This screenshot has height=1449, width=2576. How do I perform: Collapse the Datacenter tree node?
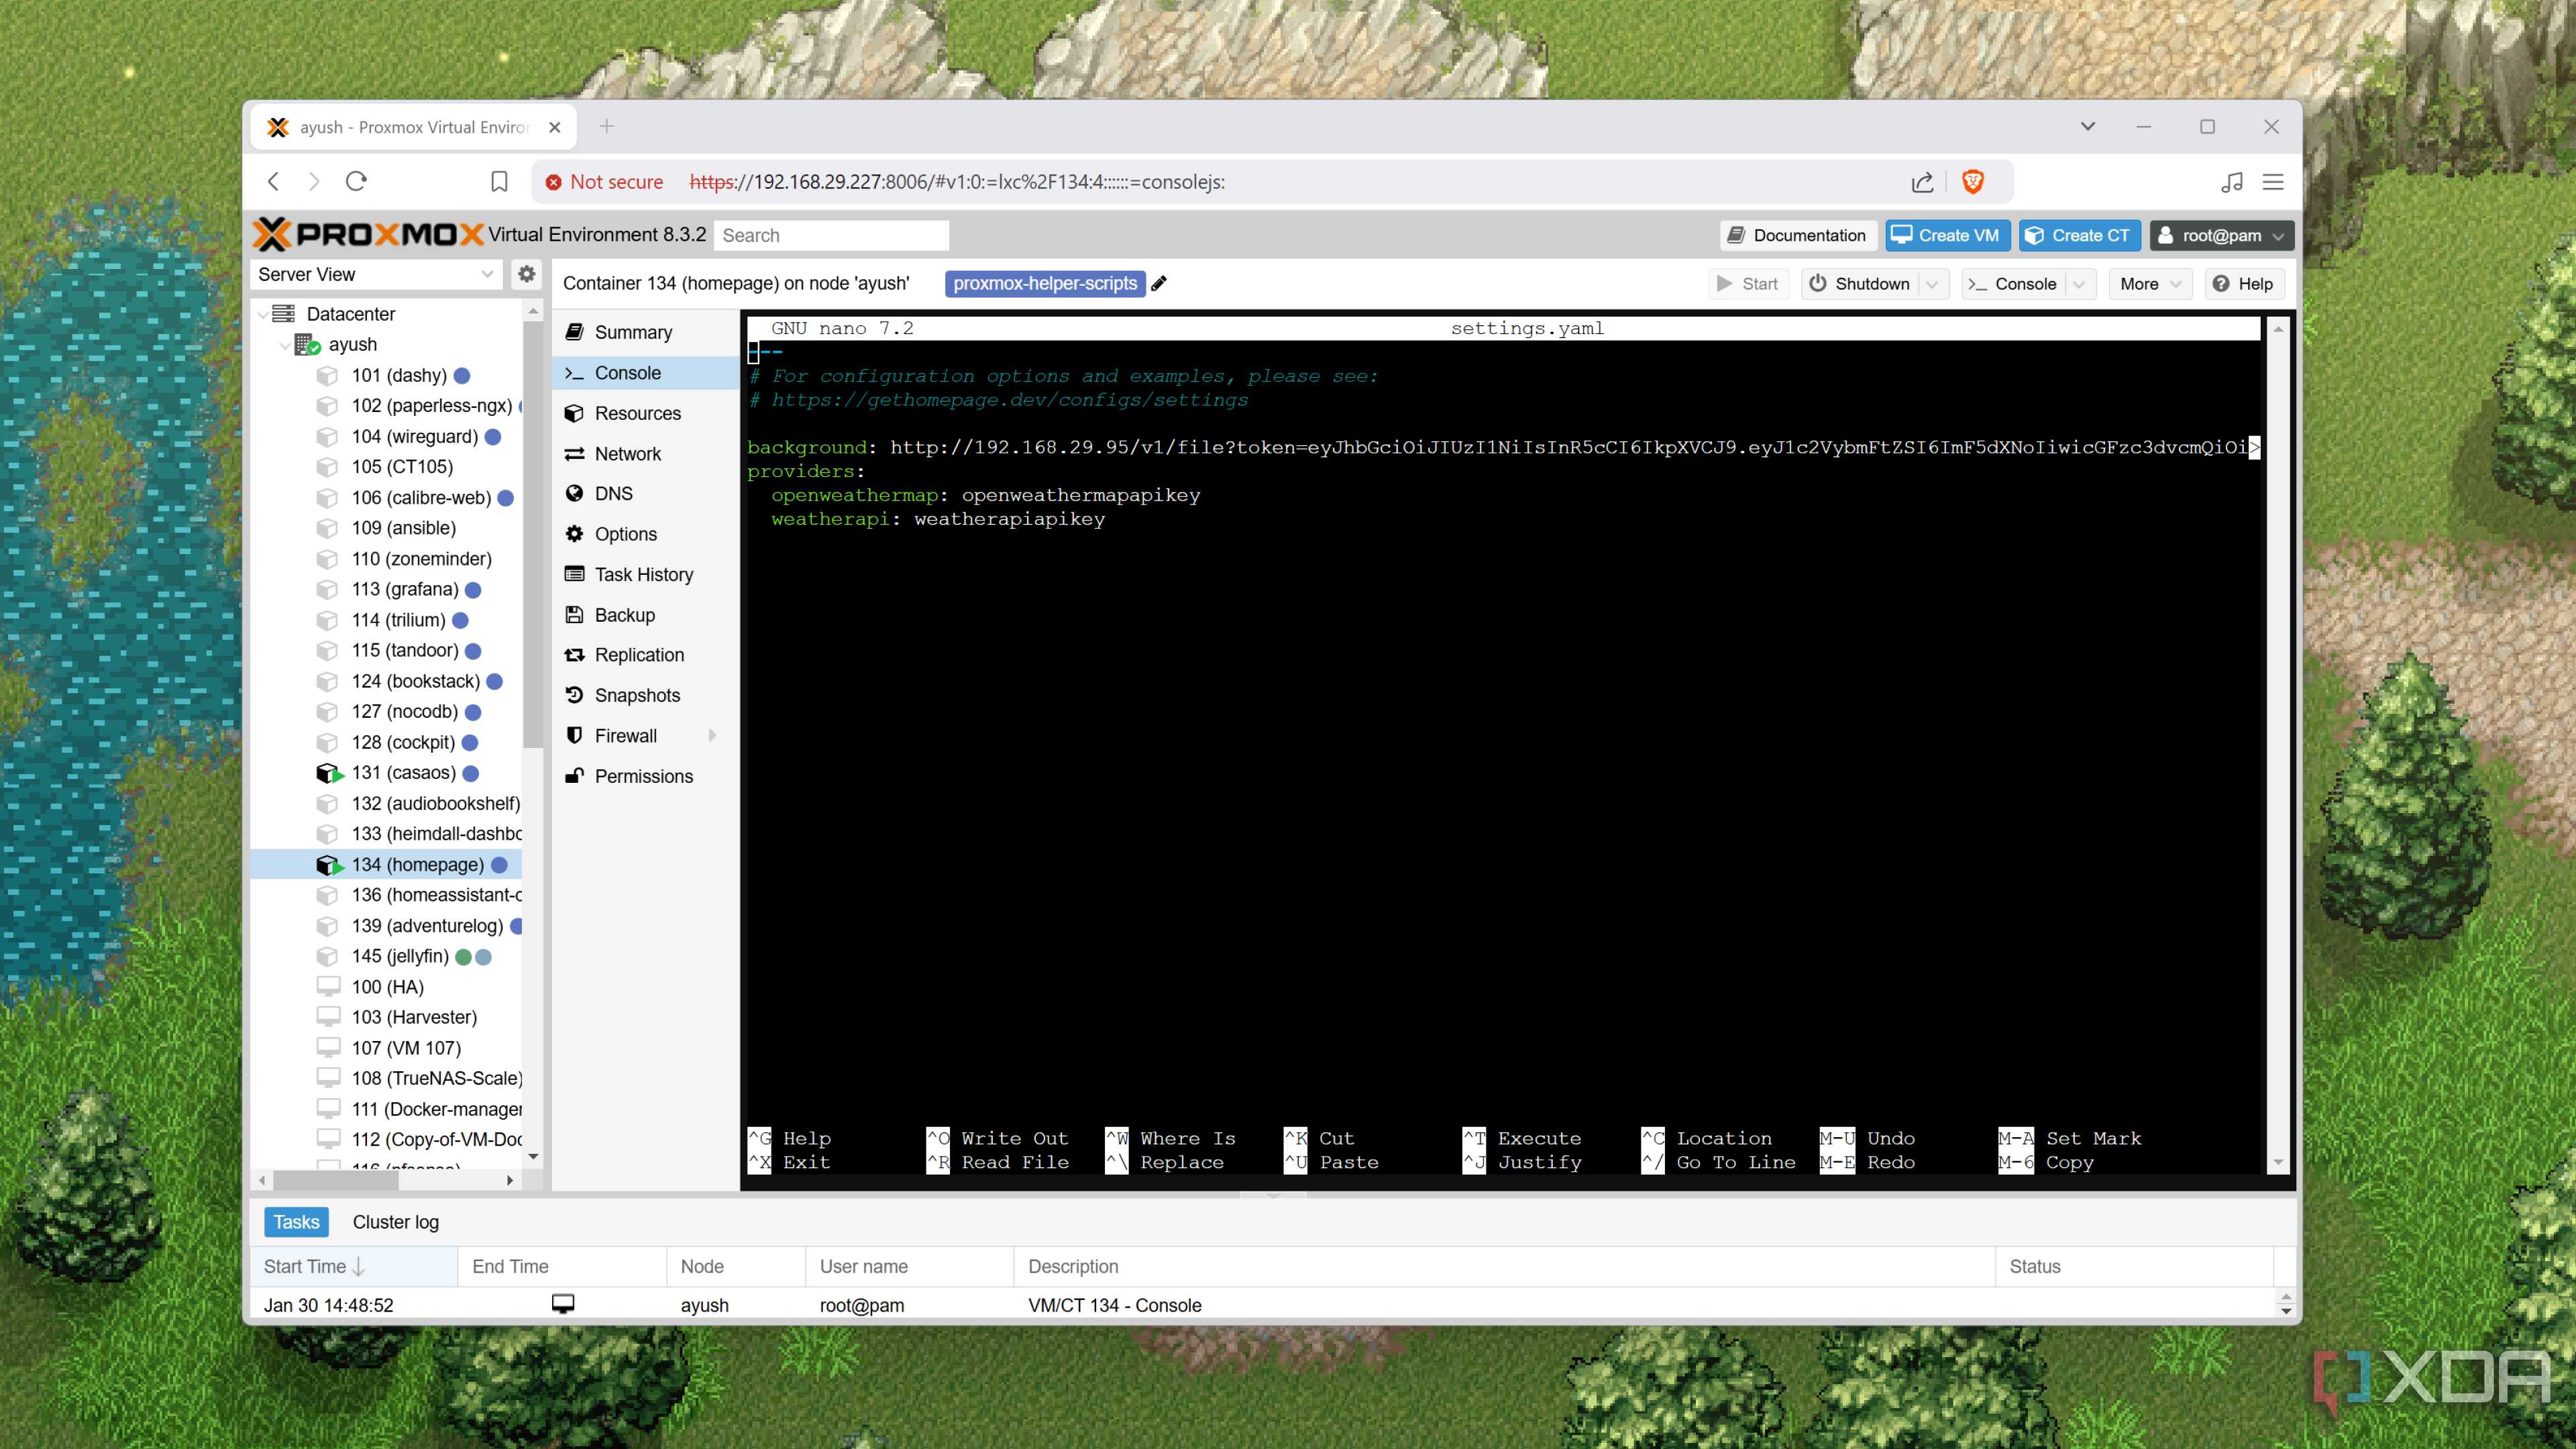click(x=263, y=314)
